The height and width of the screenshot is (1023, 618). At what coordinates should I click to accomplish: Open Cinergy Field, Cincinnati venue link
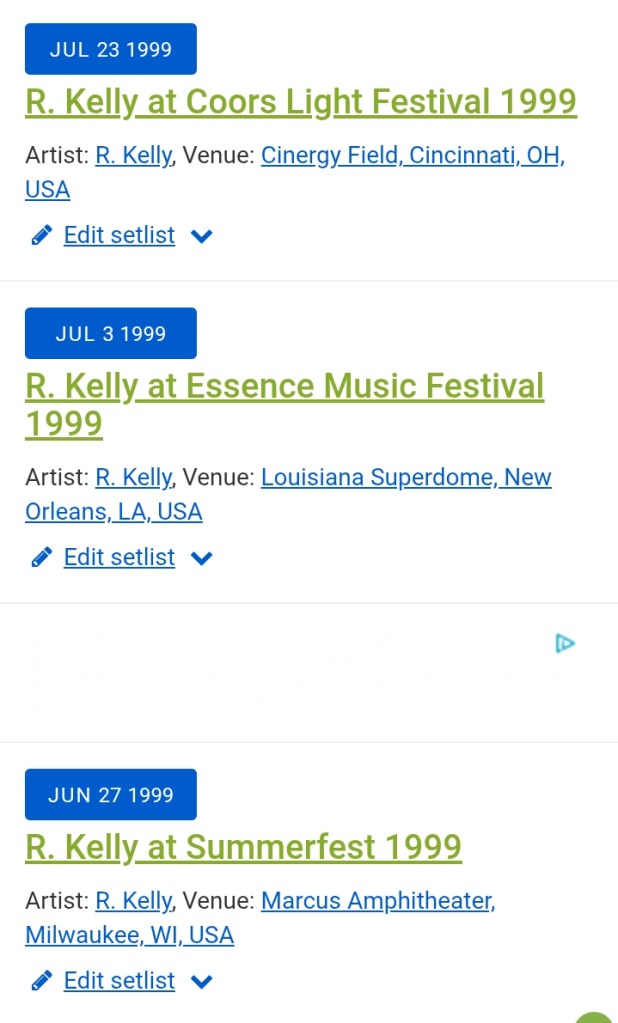click(x=412, y=156)
